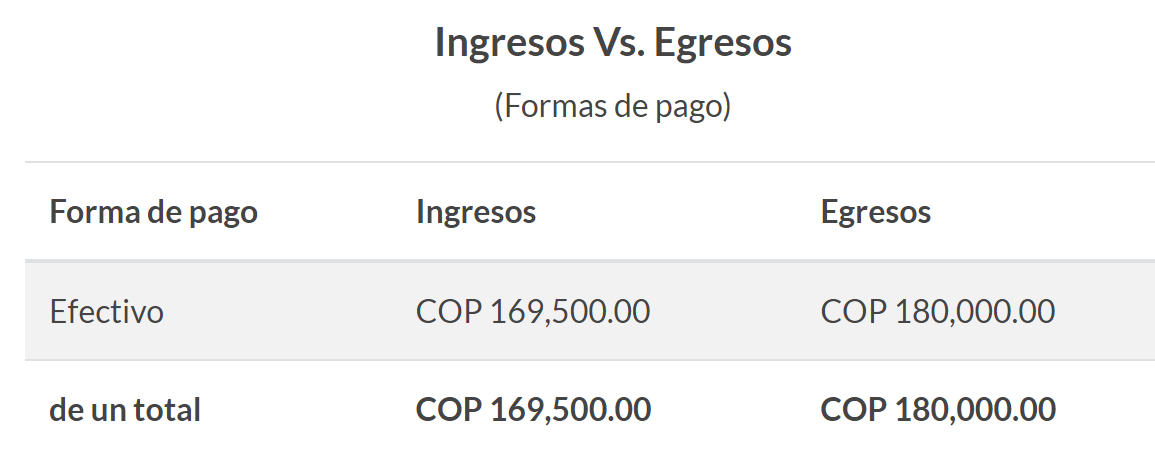Click the gray Efectivo row right of Egresos amount
This screenshot has width=1155, height=449.
pyautogui.click(x=1105, y=311)
